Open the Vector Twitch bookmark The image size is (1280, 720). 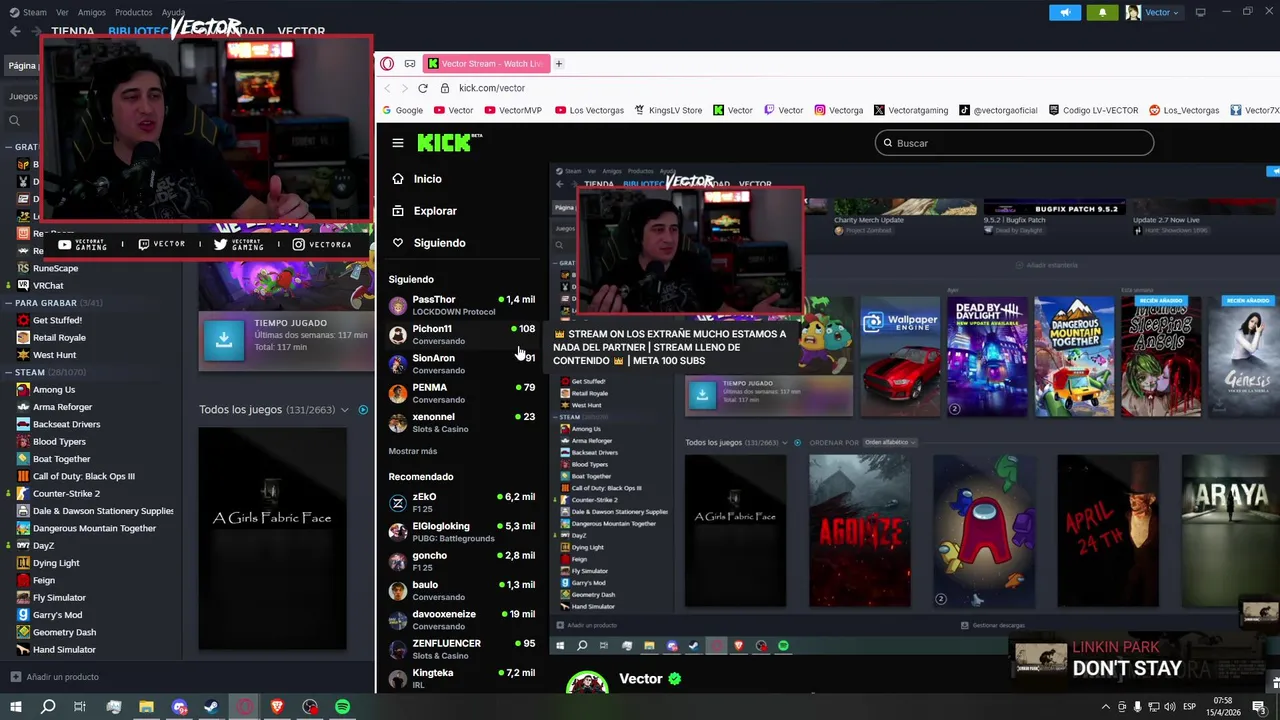783,110
